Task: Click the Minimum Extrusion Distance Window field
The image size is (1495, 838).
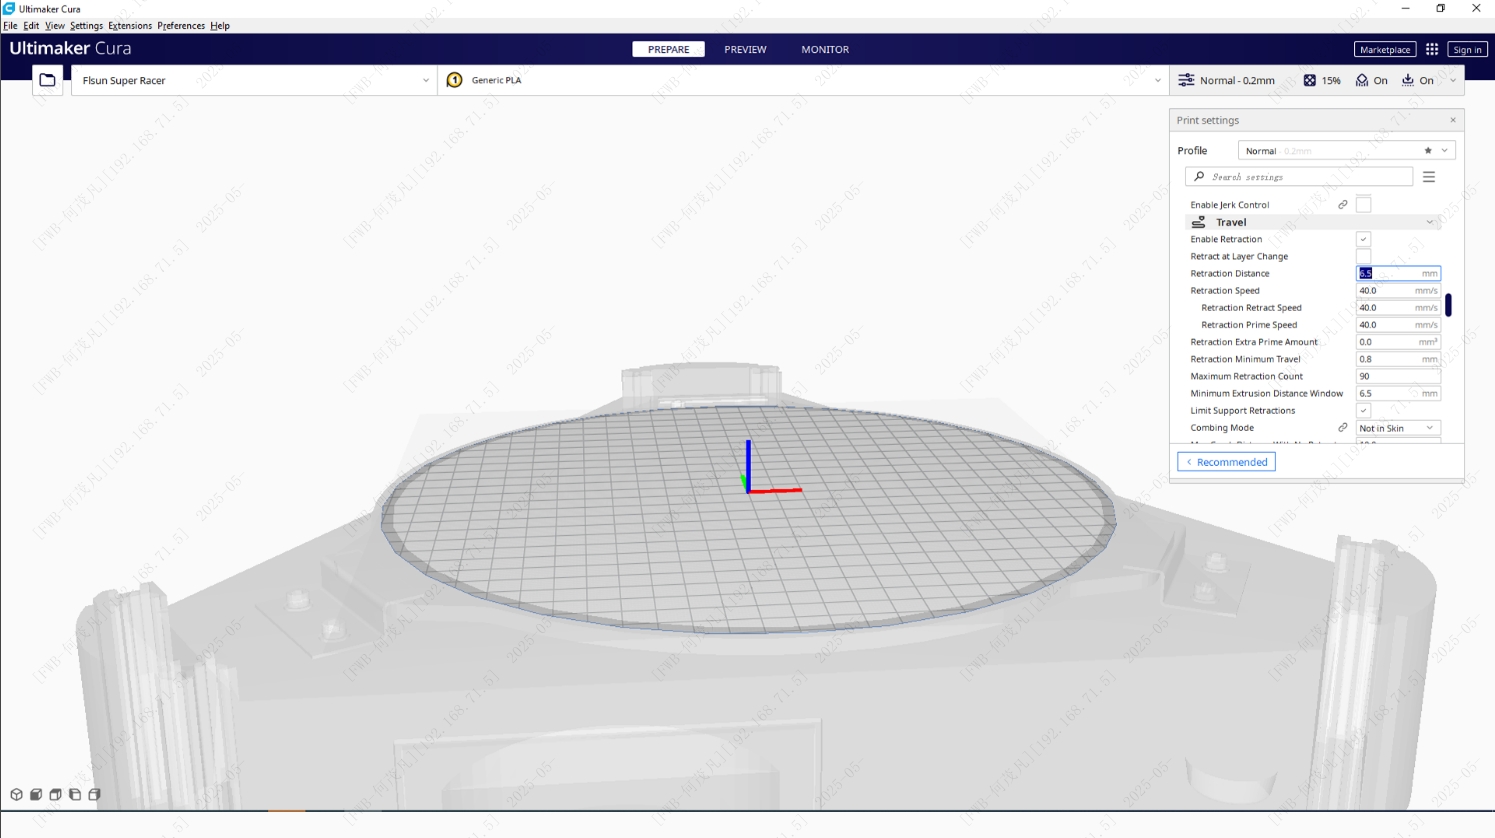Action: tap(1398, 393)
